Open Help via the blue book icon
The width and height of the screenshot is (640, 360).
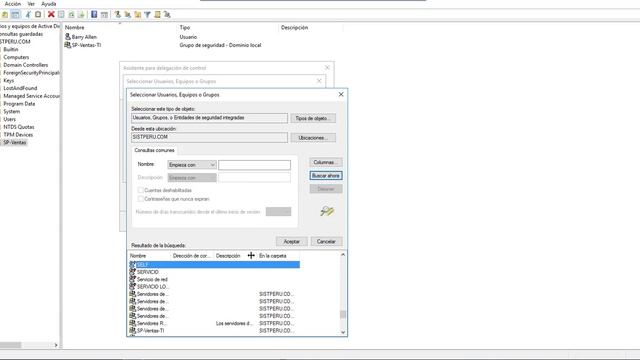[94, 15]
